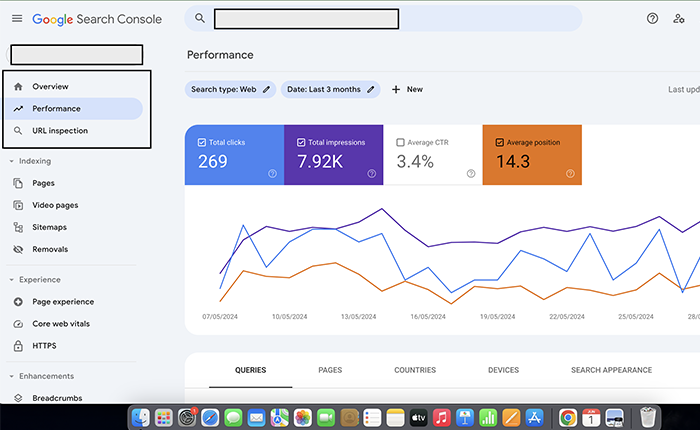Open Core web vitals report
The width and height of the screenshot is (700, 430).
coord(61,324)
